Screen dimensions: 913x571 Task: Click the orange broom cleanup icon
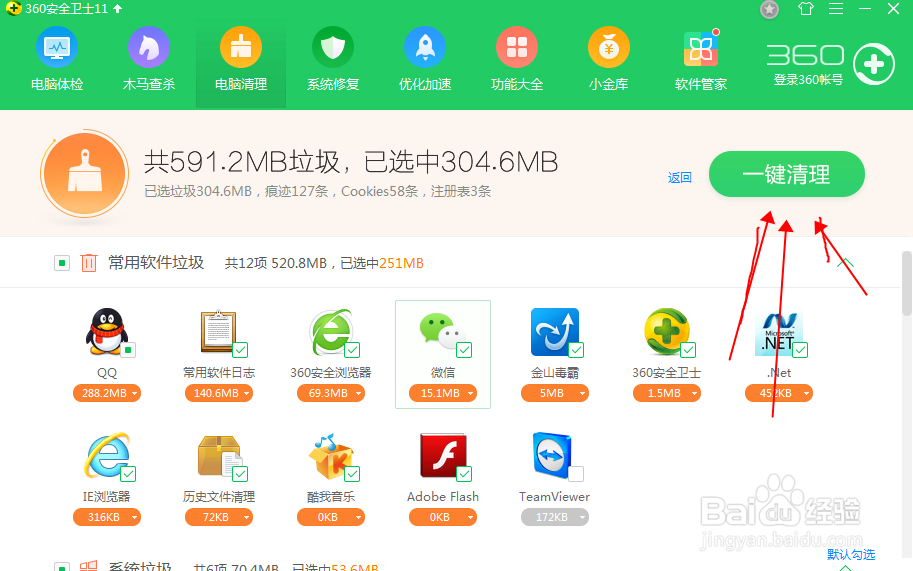coord(84,174)
